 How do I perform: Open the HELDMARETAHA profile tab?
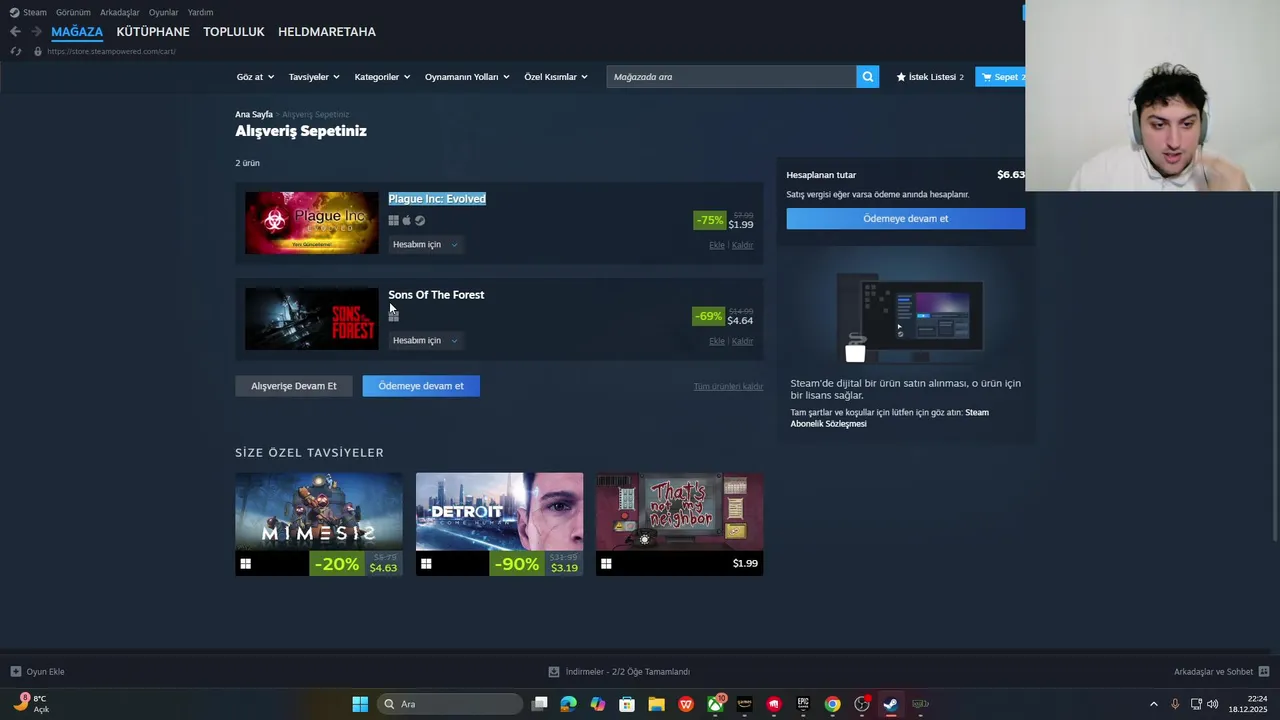click(x=327, y=32)
